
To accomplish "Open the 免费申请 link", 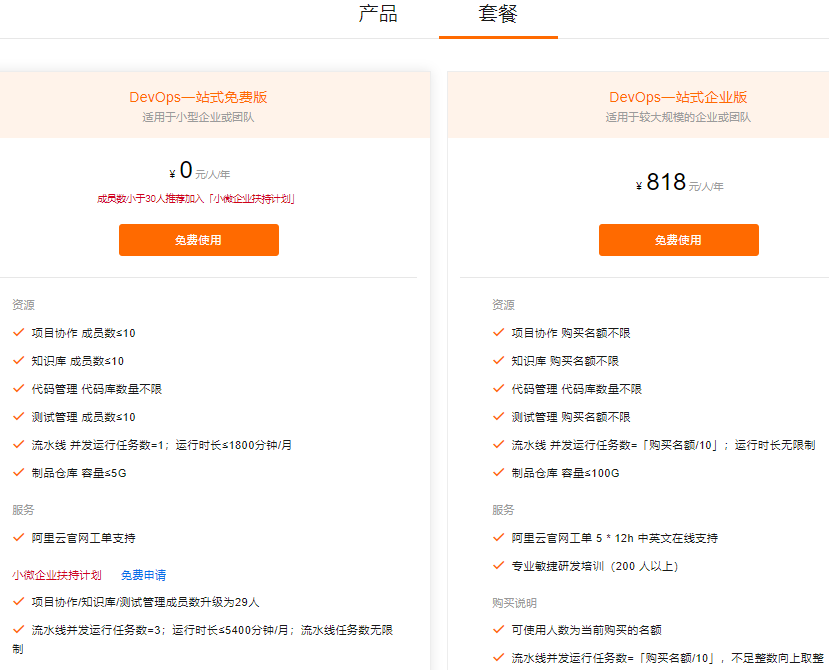I will [143, 575].
